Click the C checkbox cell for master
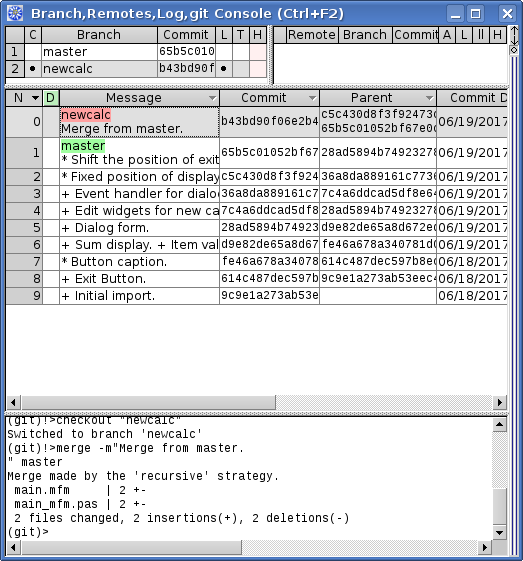Viewport: 523px width, 561px height. pos(33,52)
